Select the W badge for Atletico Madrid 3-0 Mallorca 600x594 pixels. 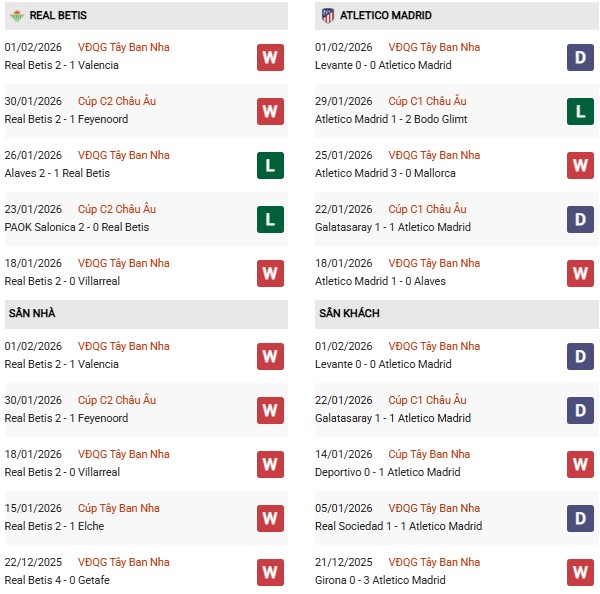click(x=581, y=165)
